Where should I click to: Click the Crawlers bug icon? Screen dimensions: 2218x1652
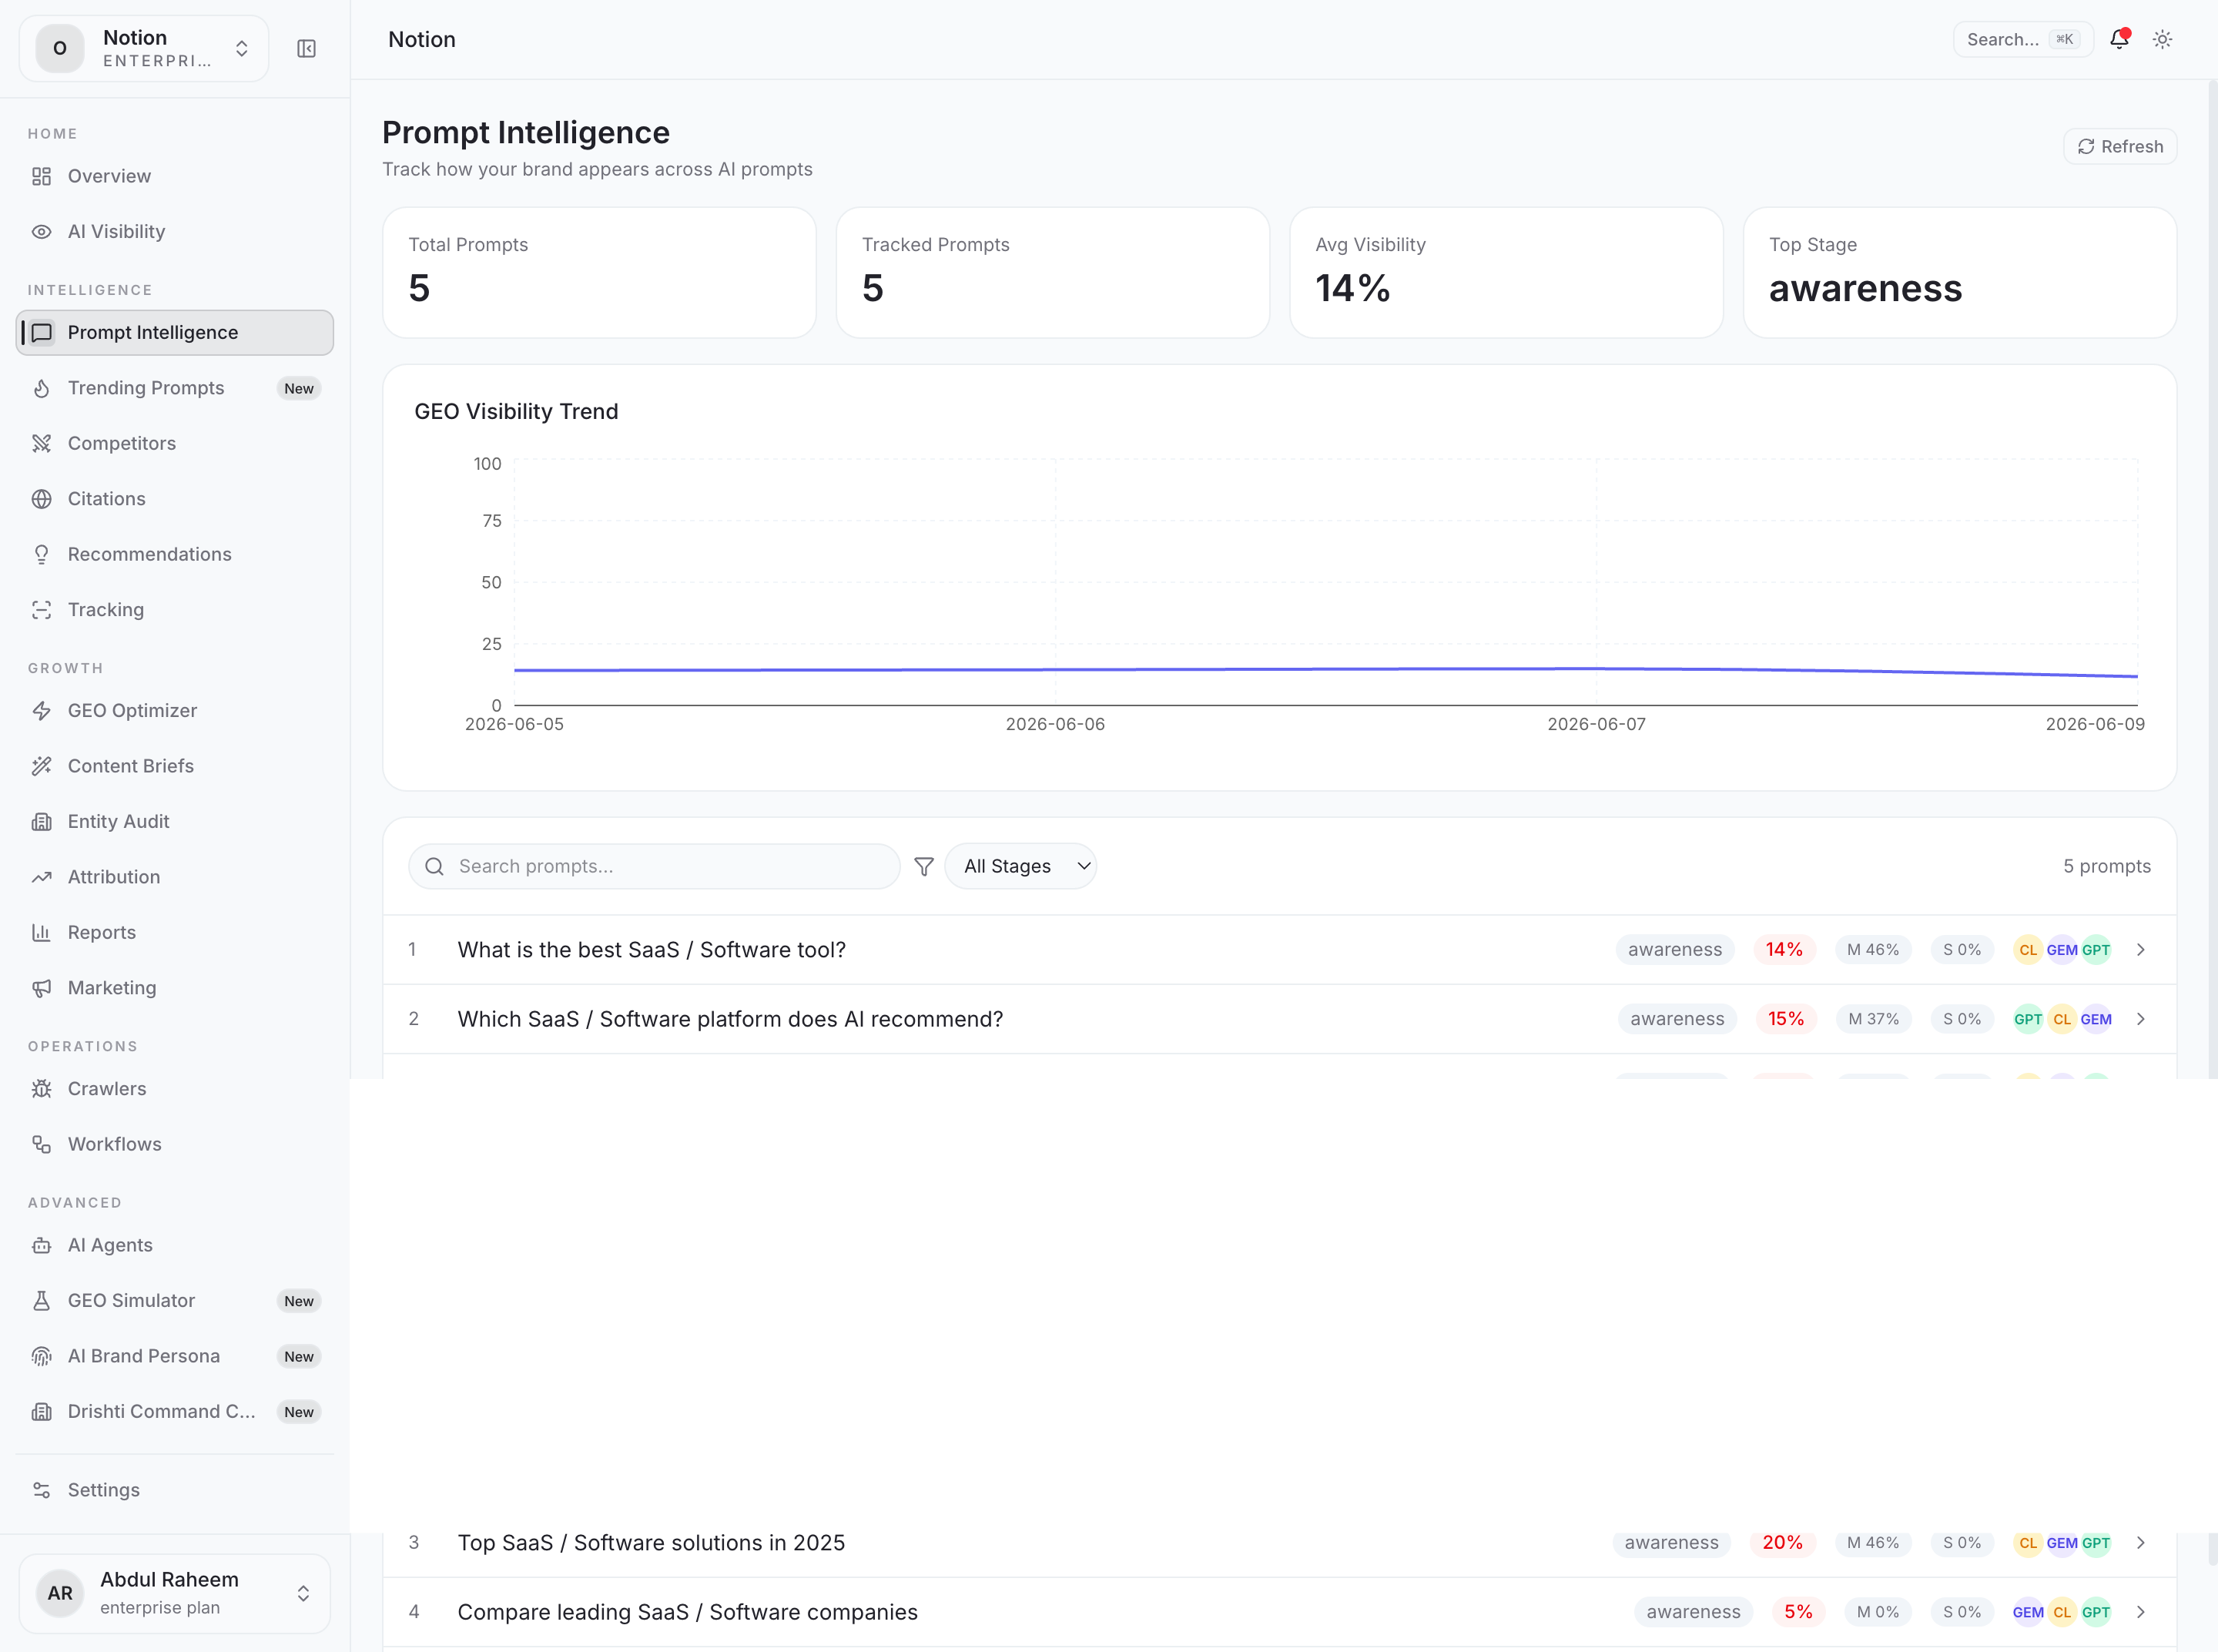[x=41, y=1089]
